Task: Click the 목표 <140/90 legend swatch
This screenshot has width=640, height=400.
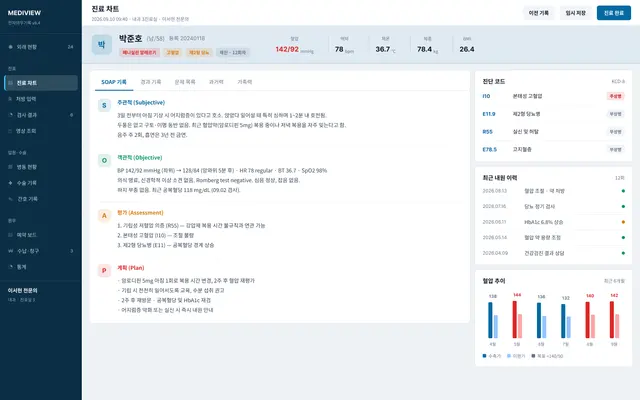Action: coord(533,356)
